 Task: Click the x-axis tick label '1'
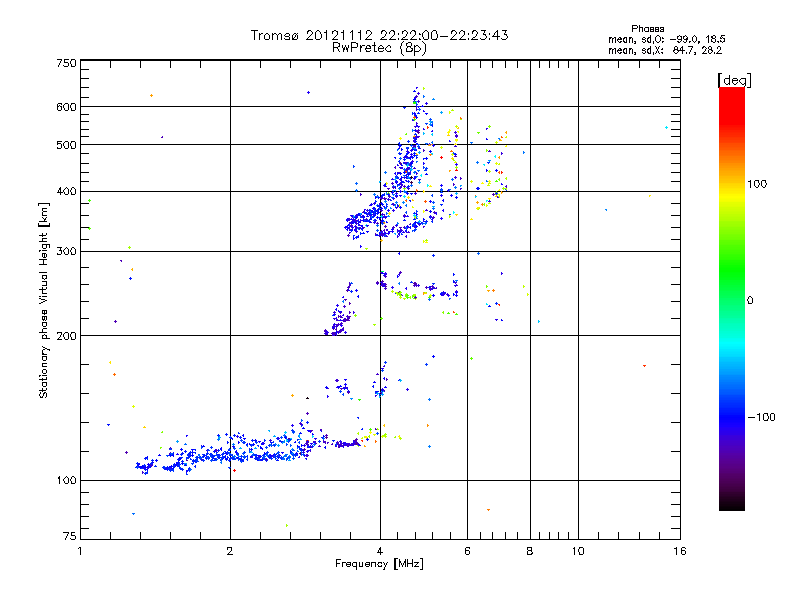click(80, 551)
